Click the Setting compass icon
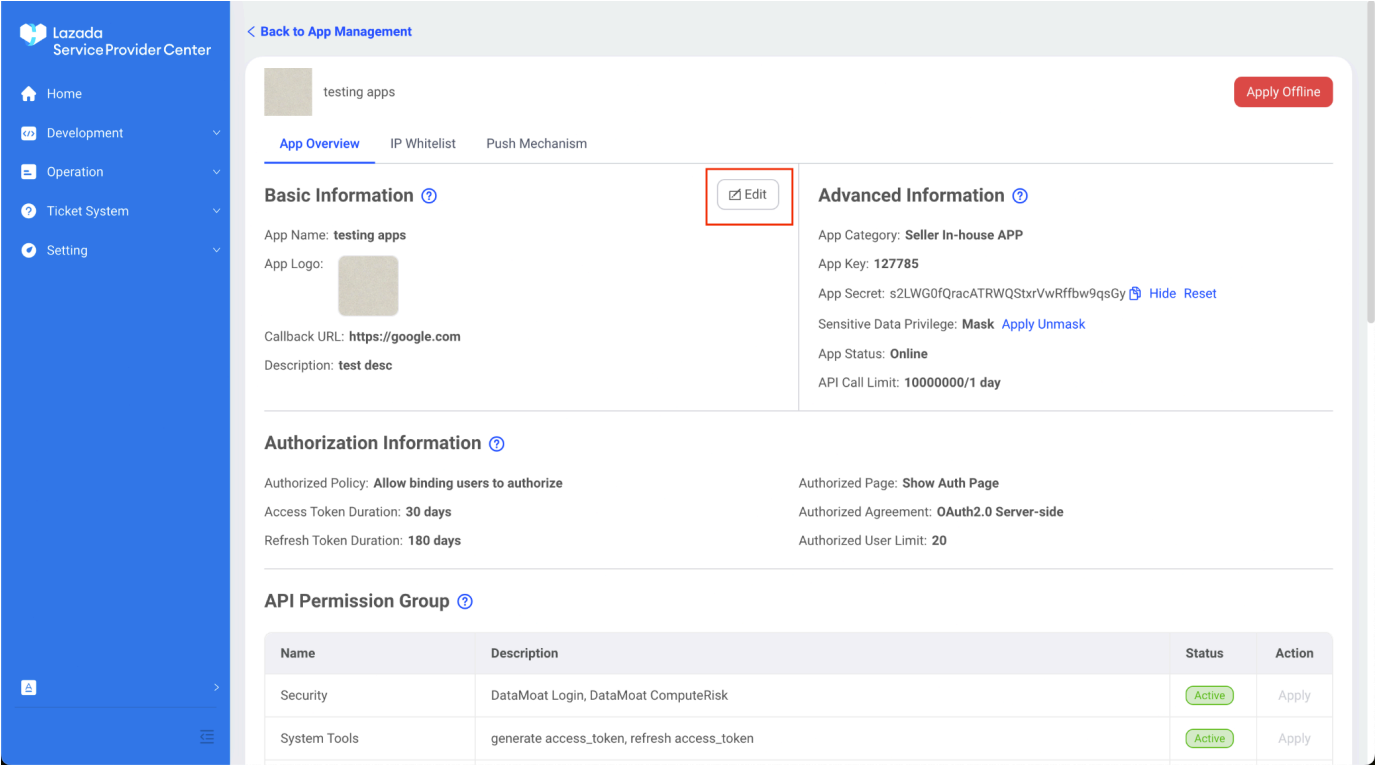Image resolution: width=1376 pixels, height=766 pixels. [29, 250]
